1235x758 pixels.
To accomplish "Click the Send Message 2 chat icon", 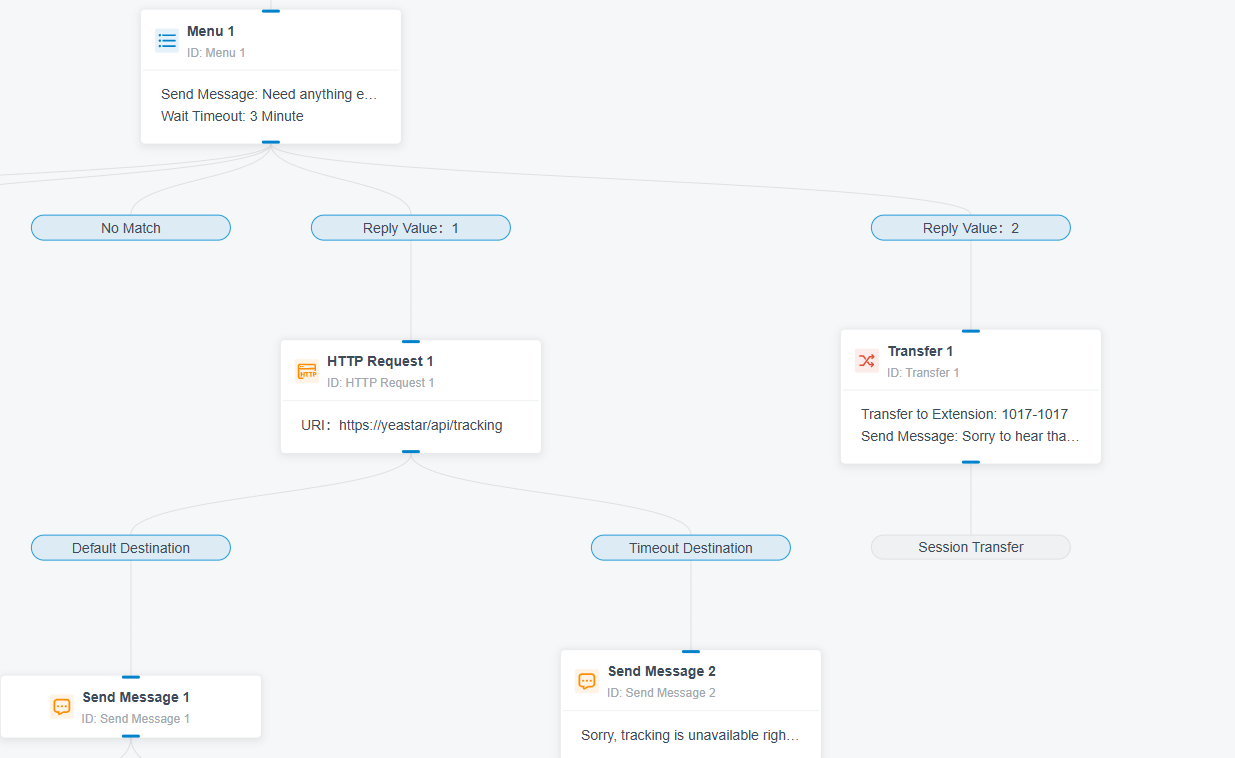I will [587, 681].
